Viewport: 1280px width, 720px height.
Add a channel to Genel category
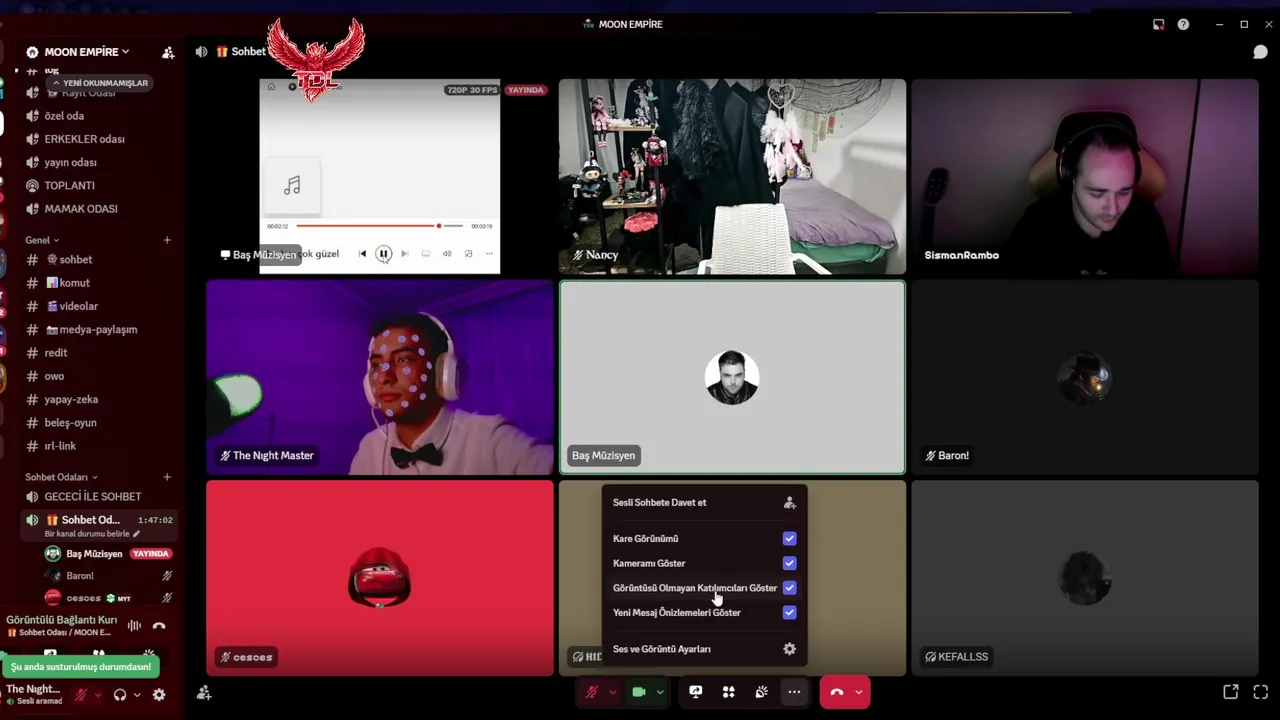click(x=167, y=240)
